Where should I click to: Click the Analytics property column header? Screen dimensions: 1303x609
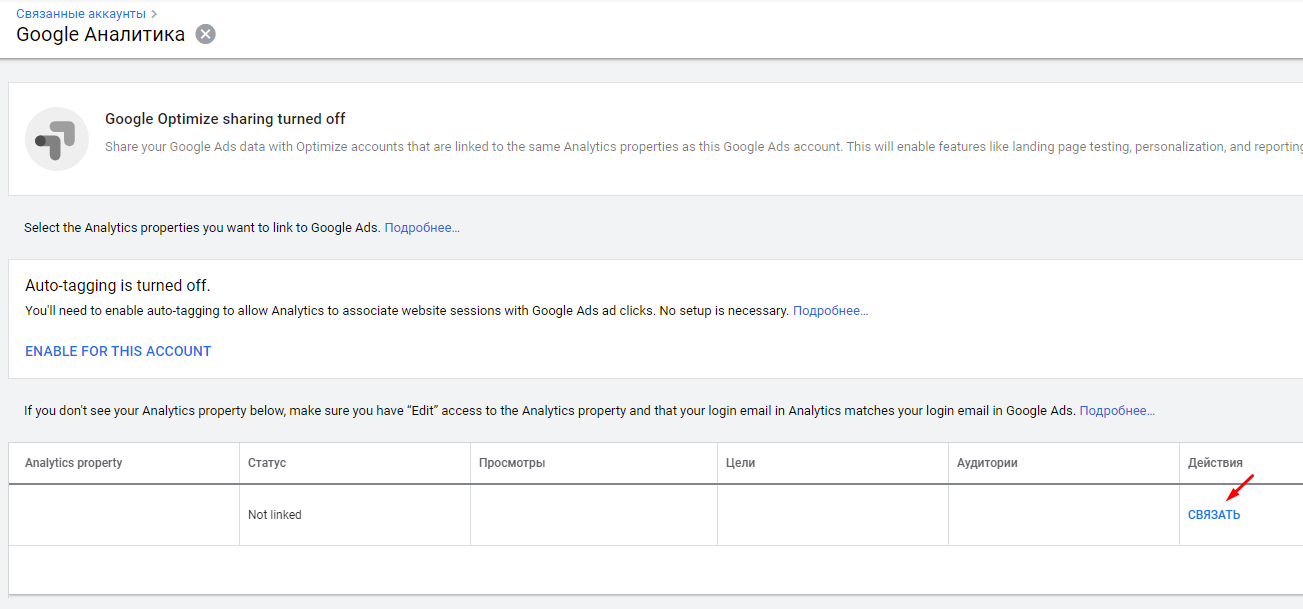[x=74, y=463]
